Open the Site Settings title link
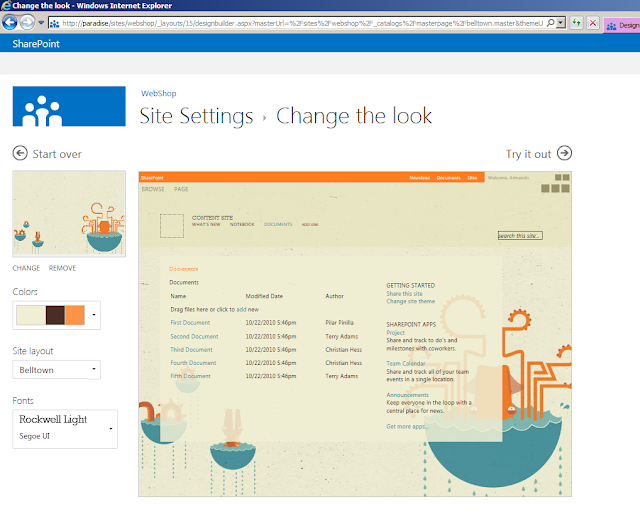The height and width of the screenshot is (521, 640). click(x=196, y=116)
